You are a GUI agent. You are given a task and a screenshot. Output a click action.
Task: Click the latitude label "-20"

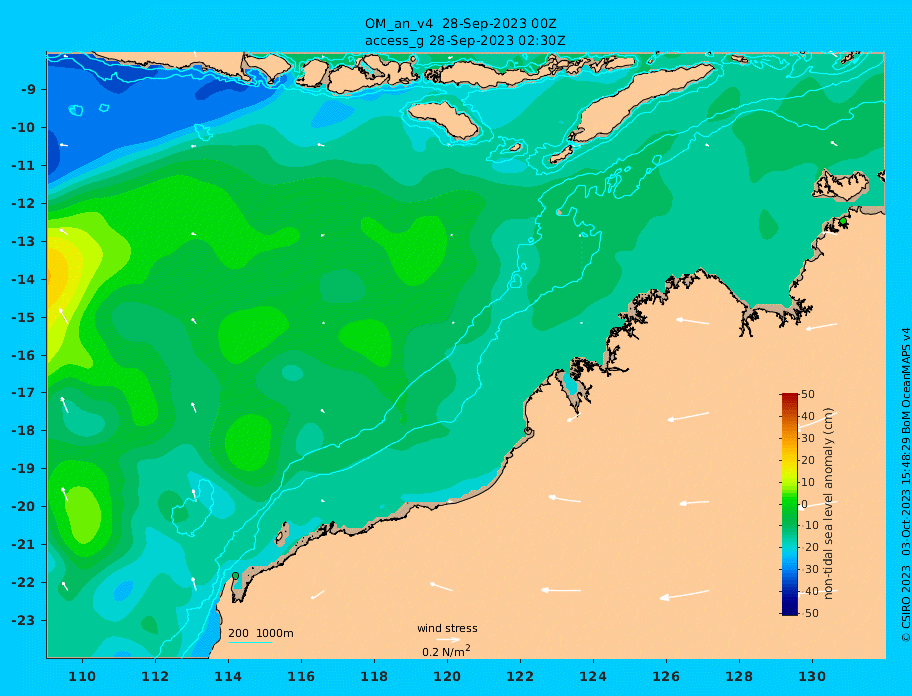click(24, 506)
